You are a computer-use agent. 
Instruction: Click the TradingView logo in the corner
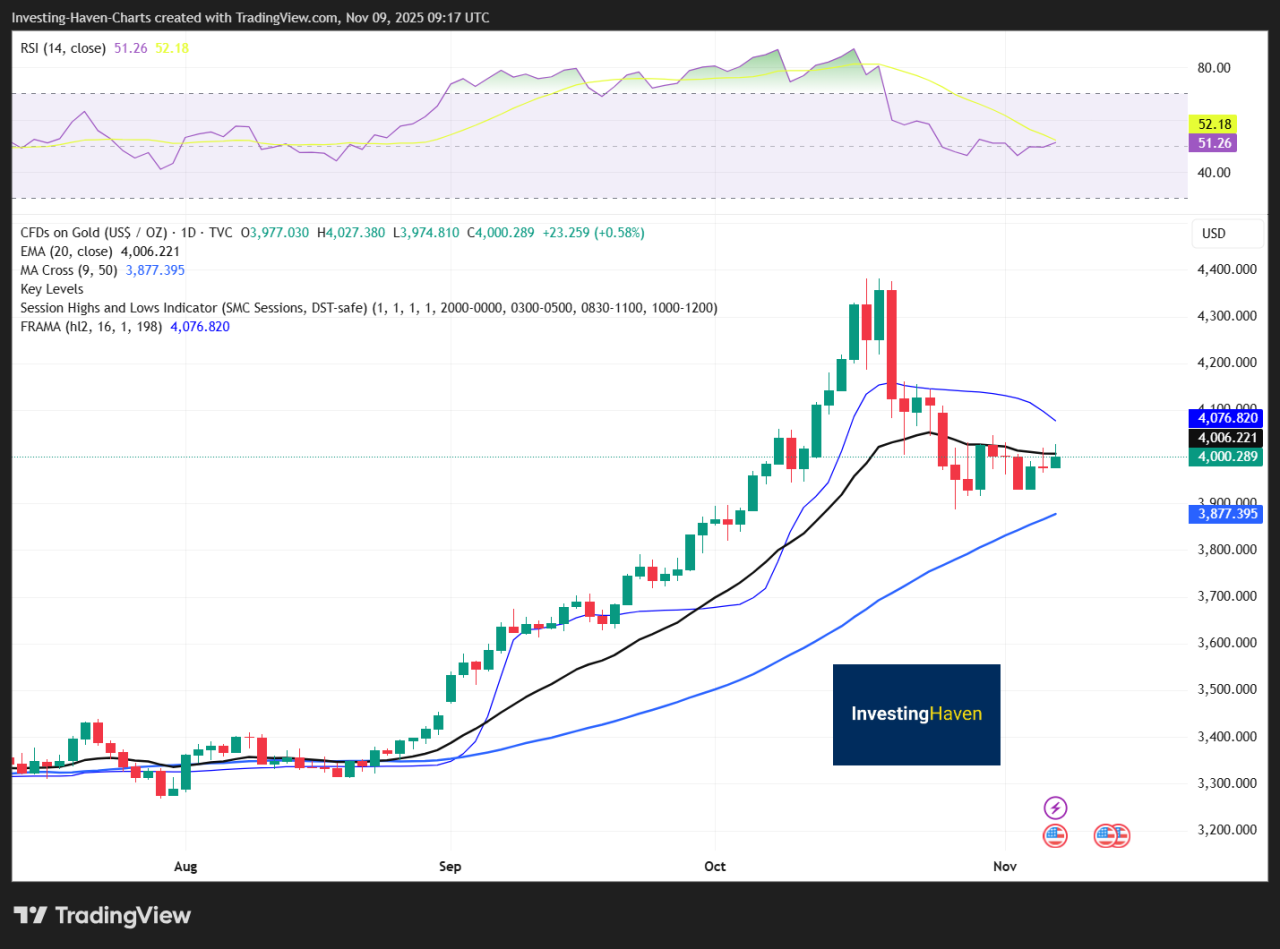100,915
